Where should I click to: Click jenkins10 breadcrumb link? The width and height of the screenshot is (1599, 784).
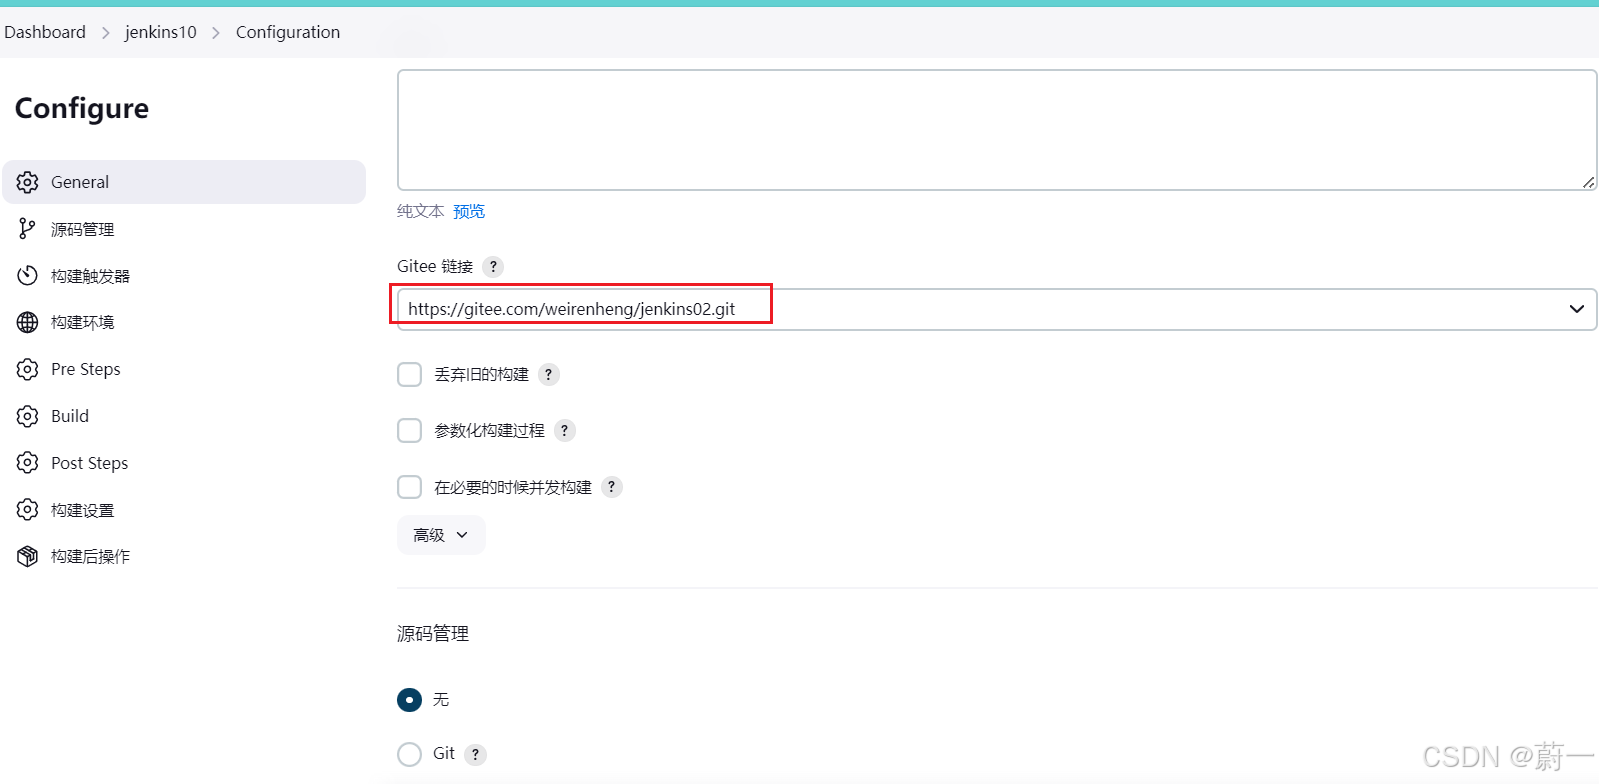pos(161,32)
